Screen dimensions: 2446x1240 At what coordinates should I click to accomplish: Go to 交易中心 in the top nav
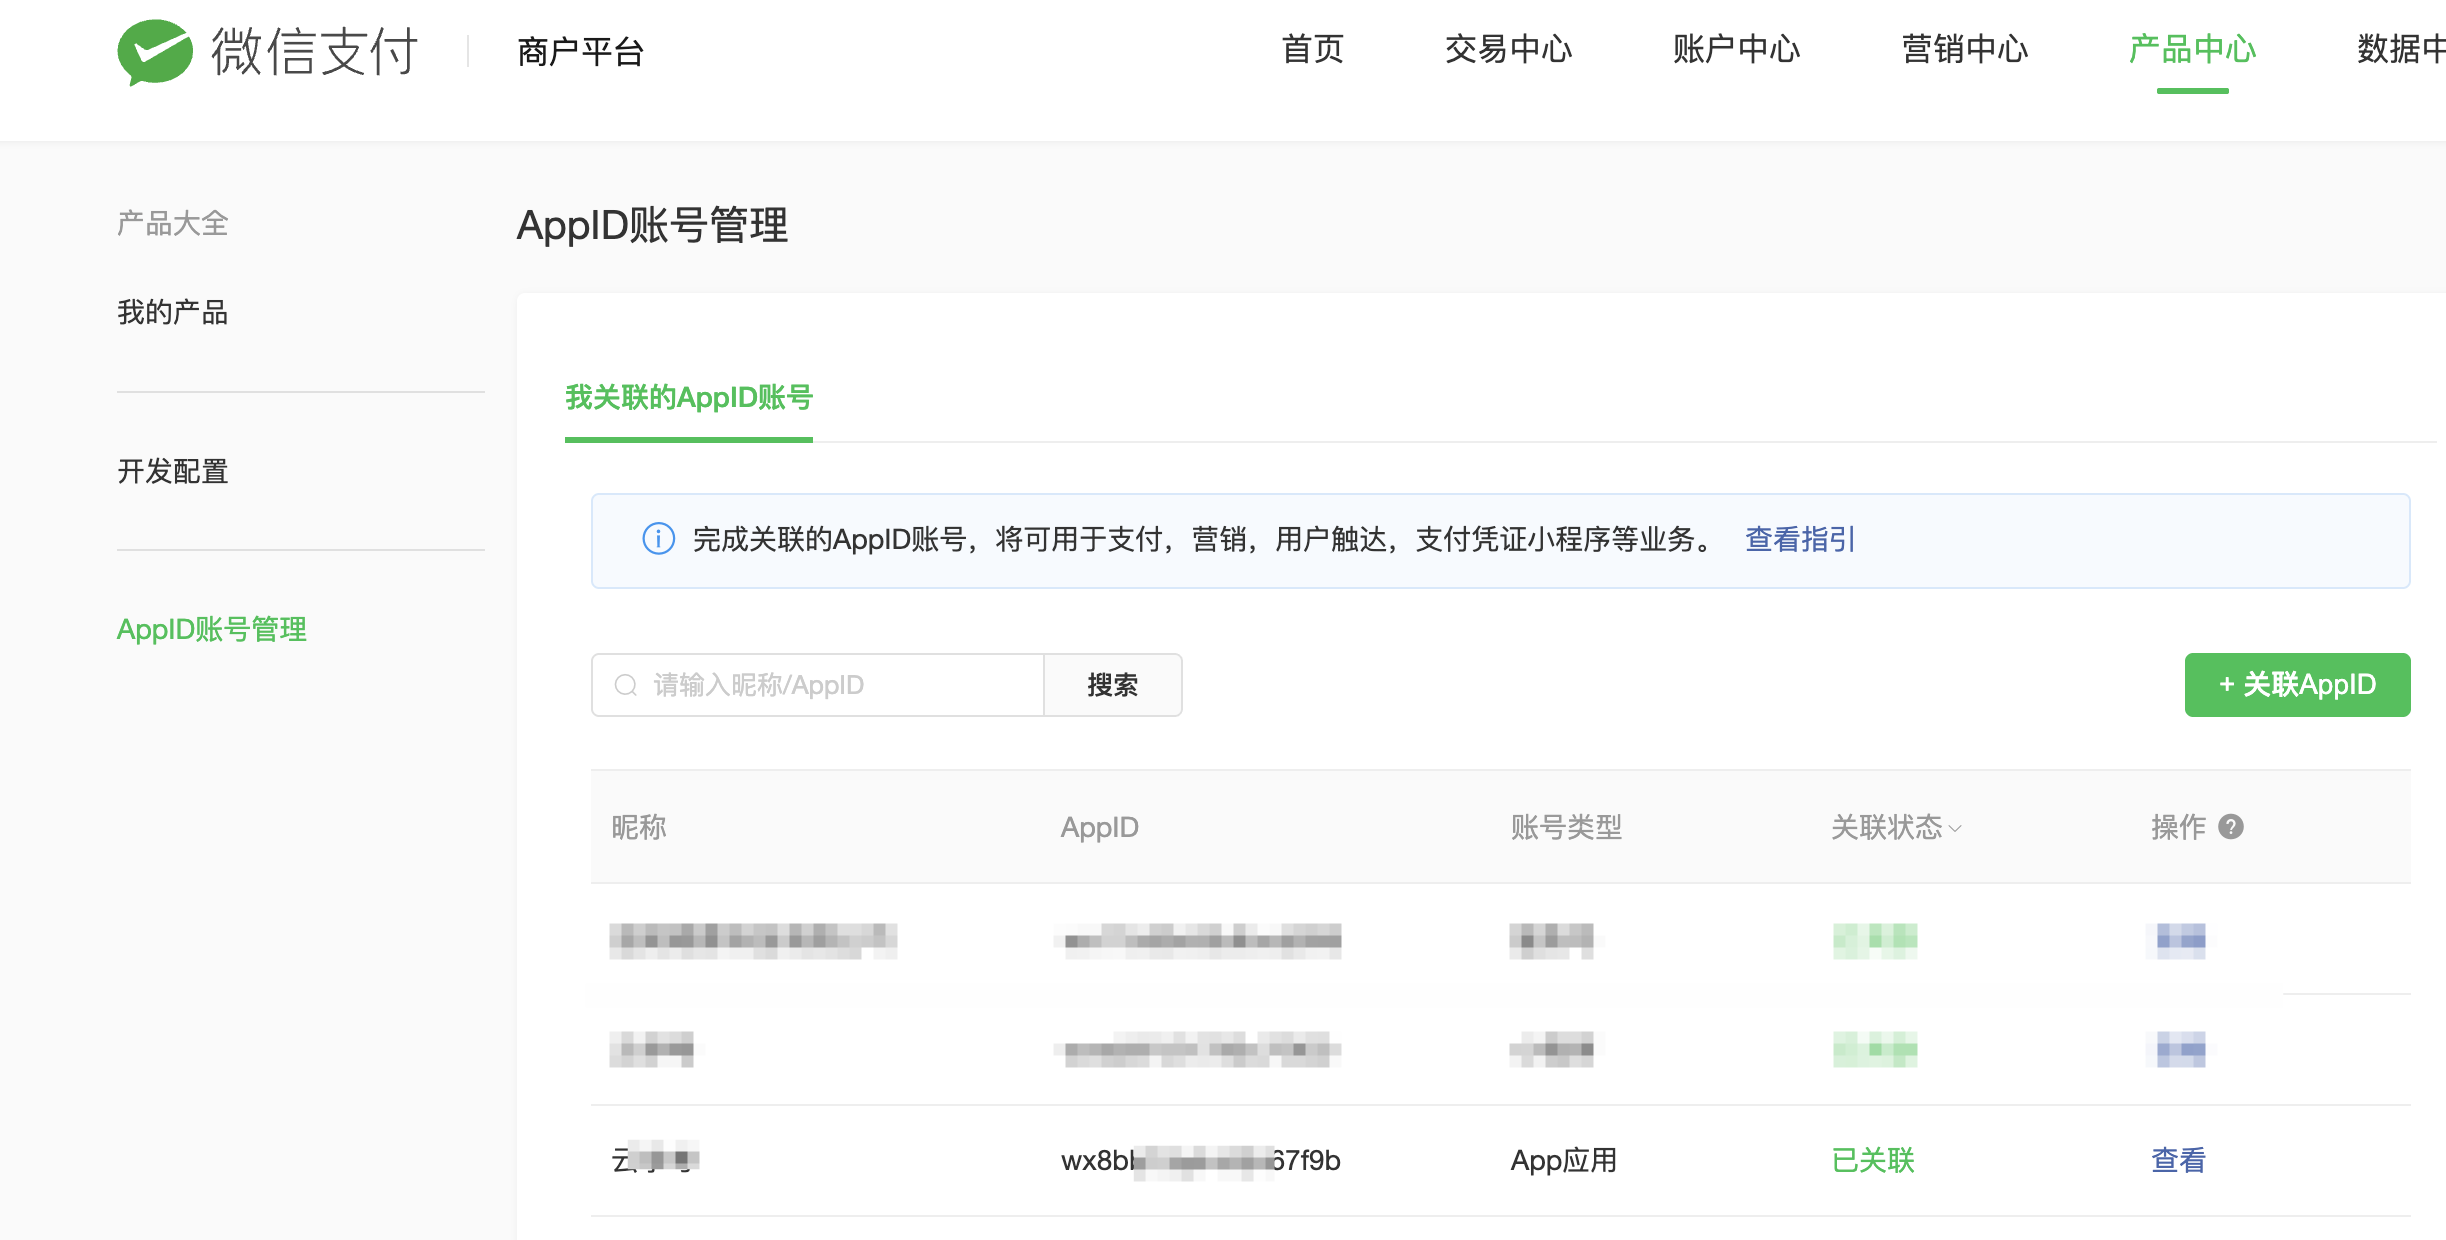point(1507,49)
